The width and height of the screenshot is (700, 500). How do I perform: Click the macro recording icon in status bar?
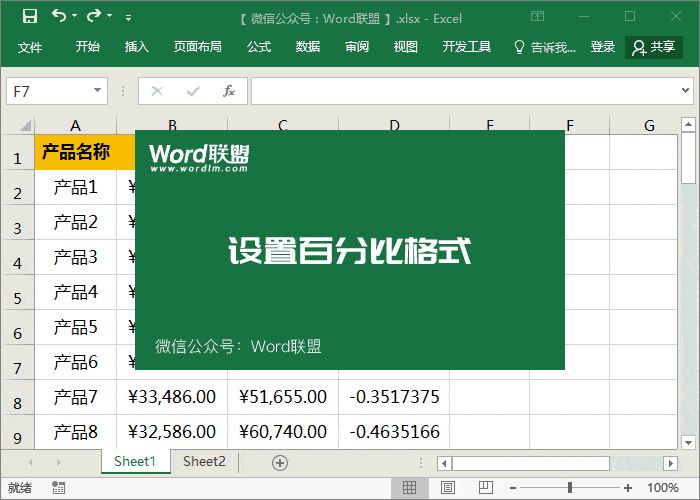point(59,488)
